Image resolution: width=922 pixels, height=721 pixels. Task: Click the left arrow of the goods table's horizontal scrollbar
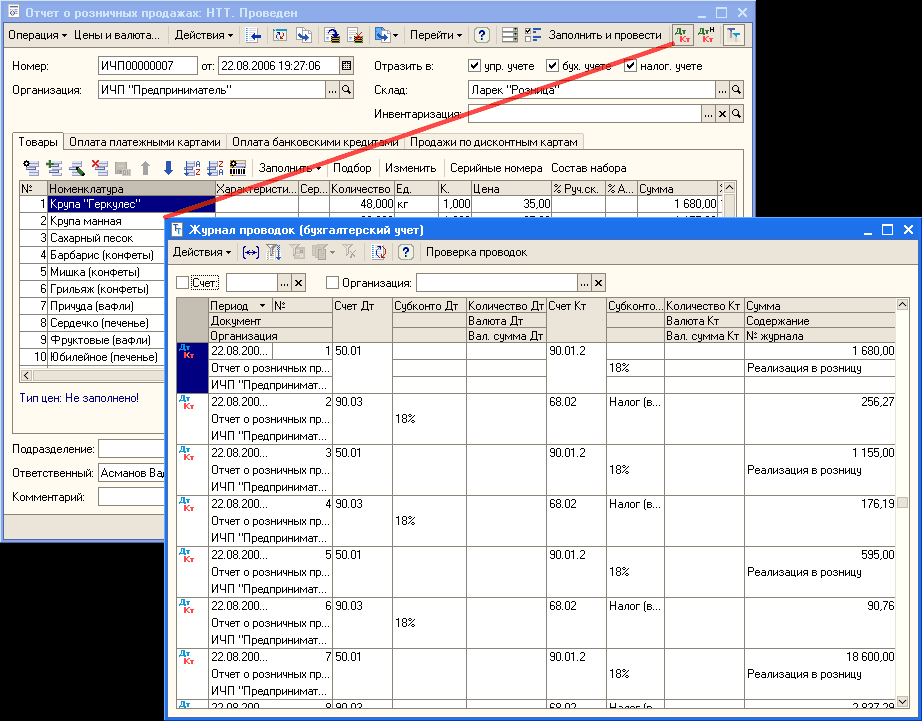tap(26, 375)
